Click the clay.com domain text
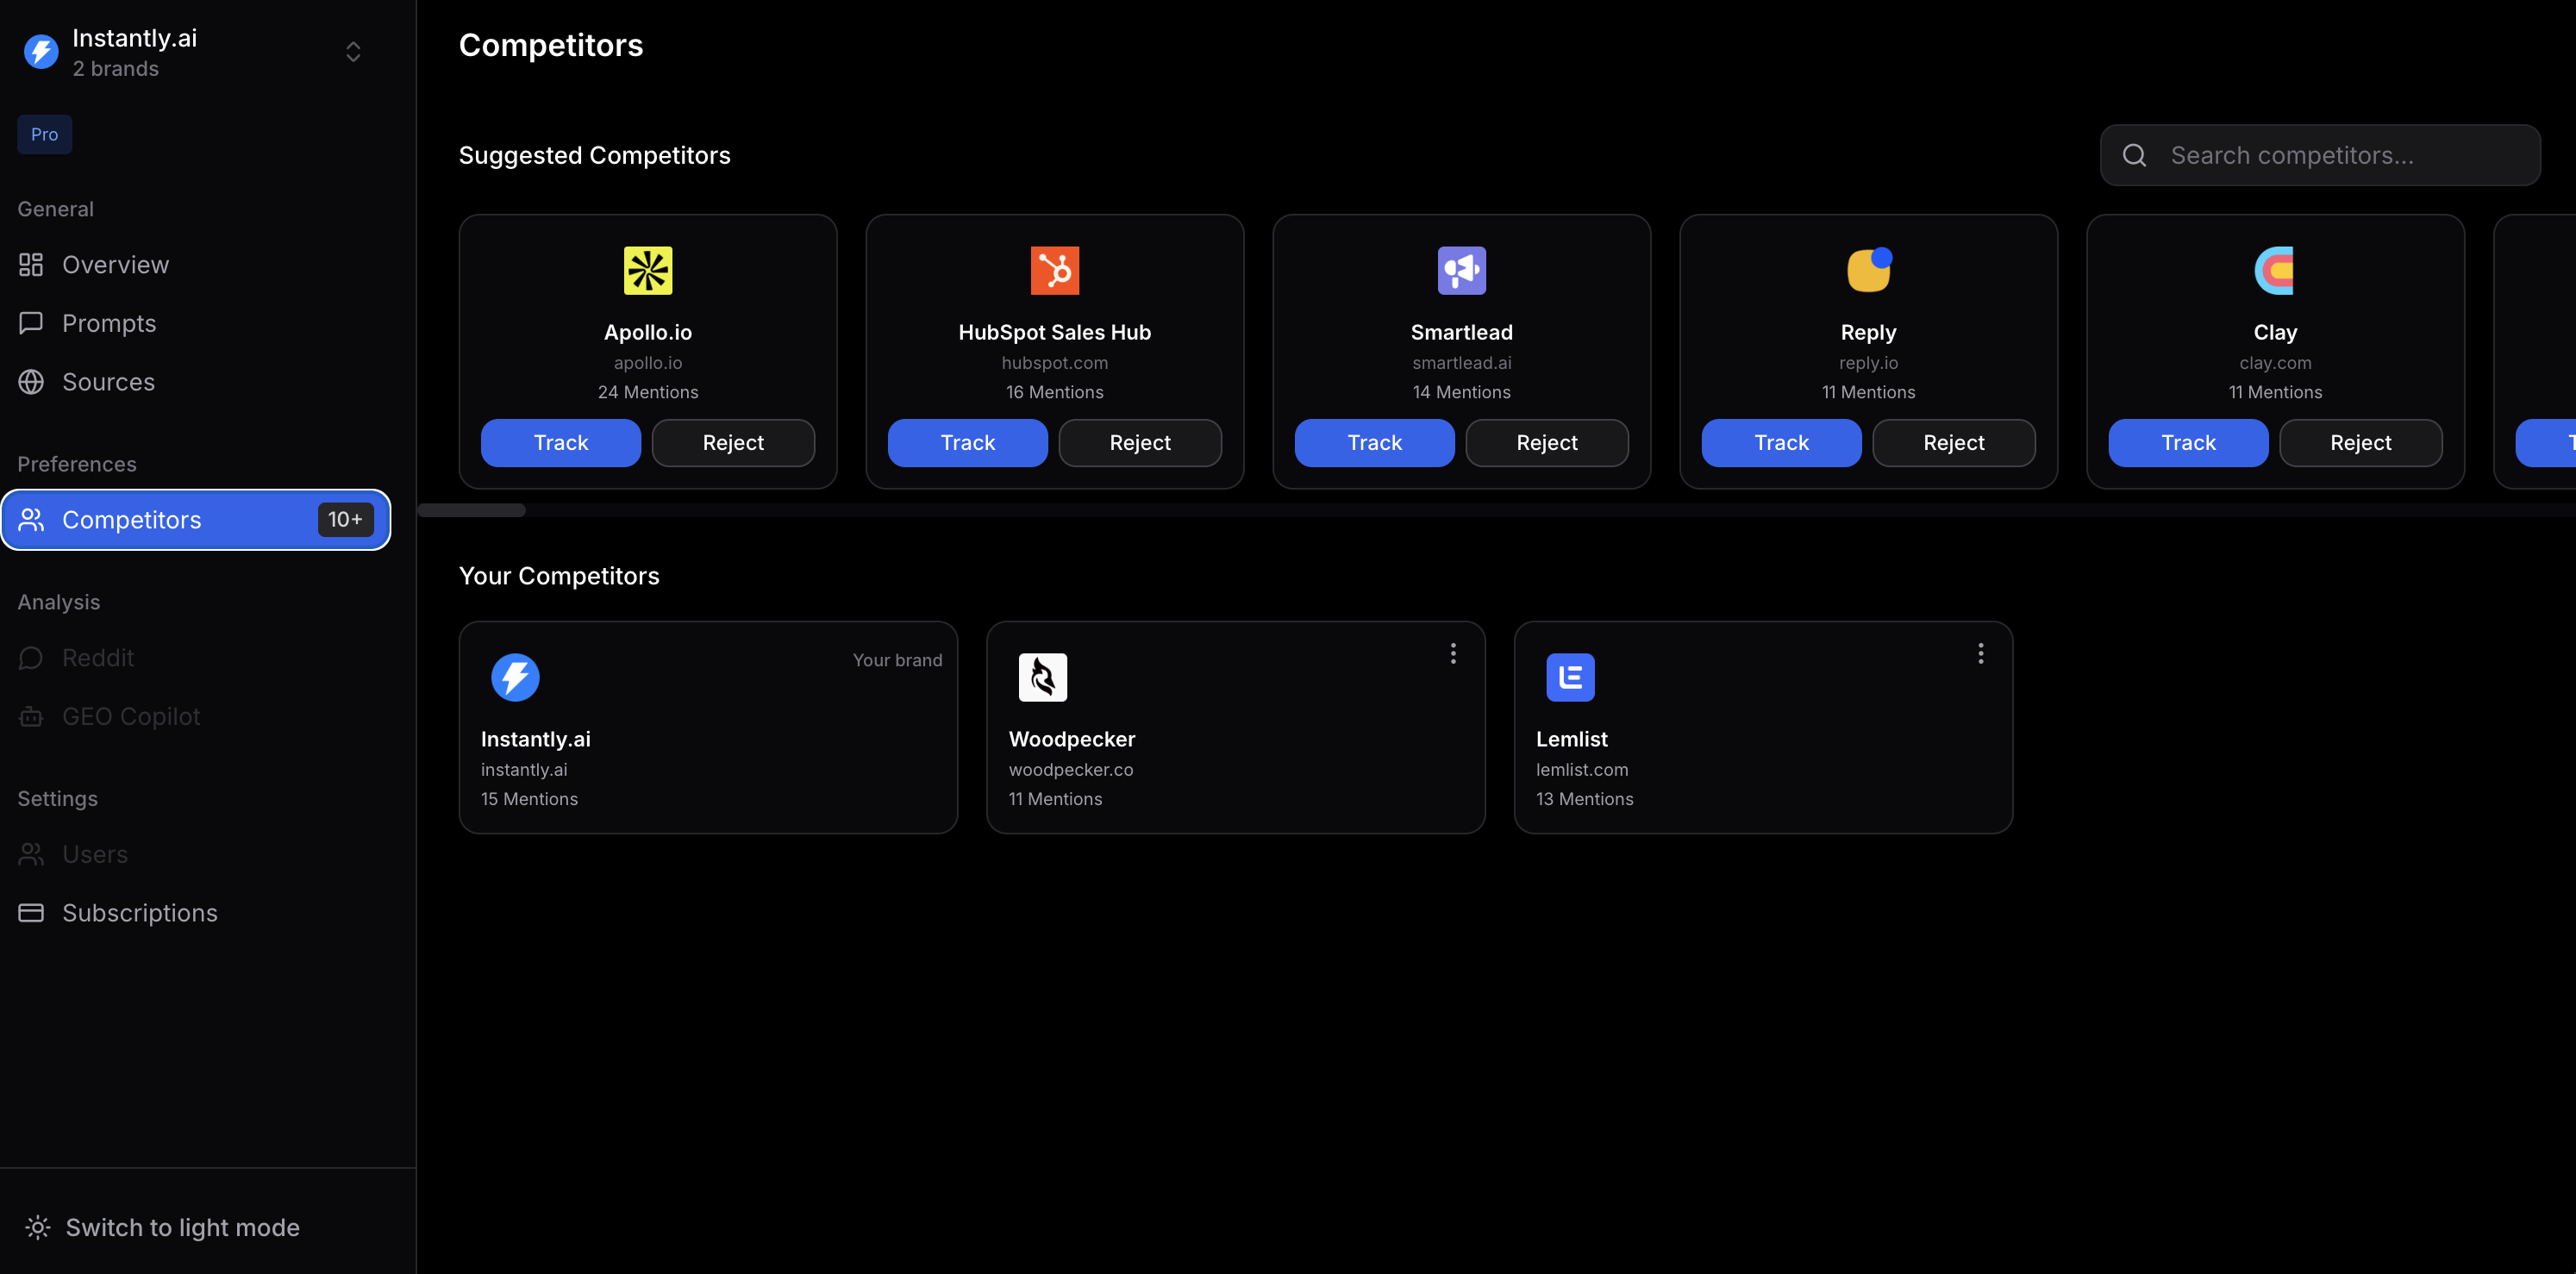 click(x=2275, y=363)
